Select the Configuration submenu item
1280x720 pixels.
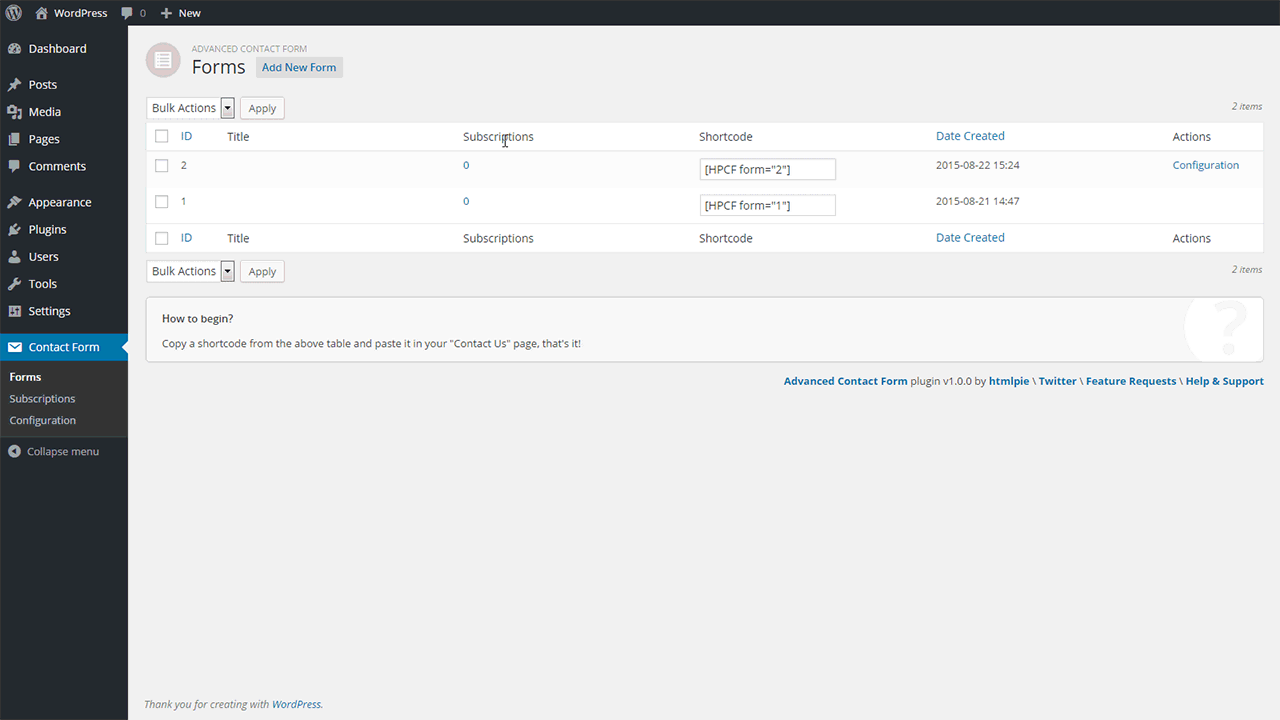tap(43, 420)
